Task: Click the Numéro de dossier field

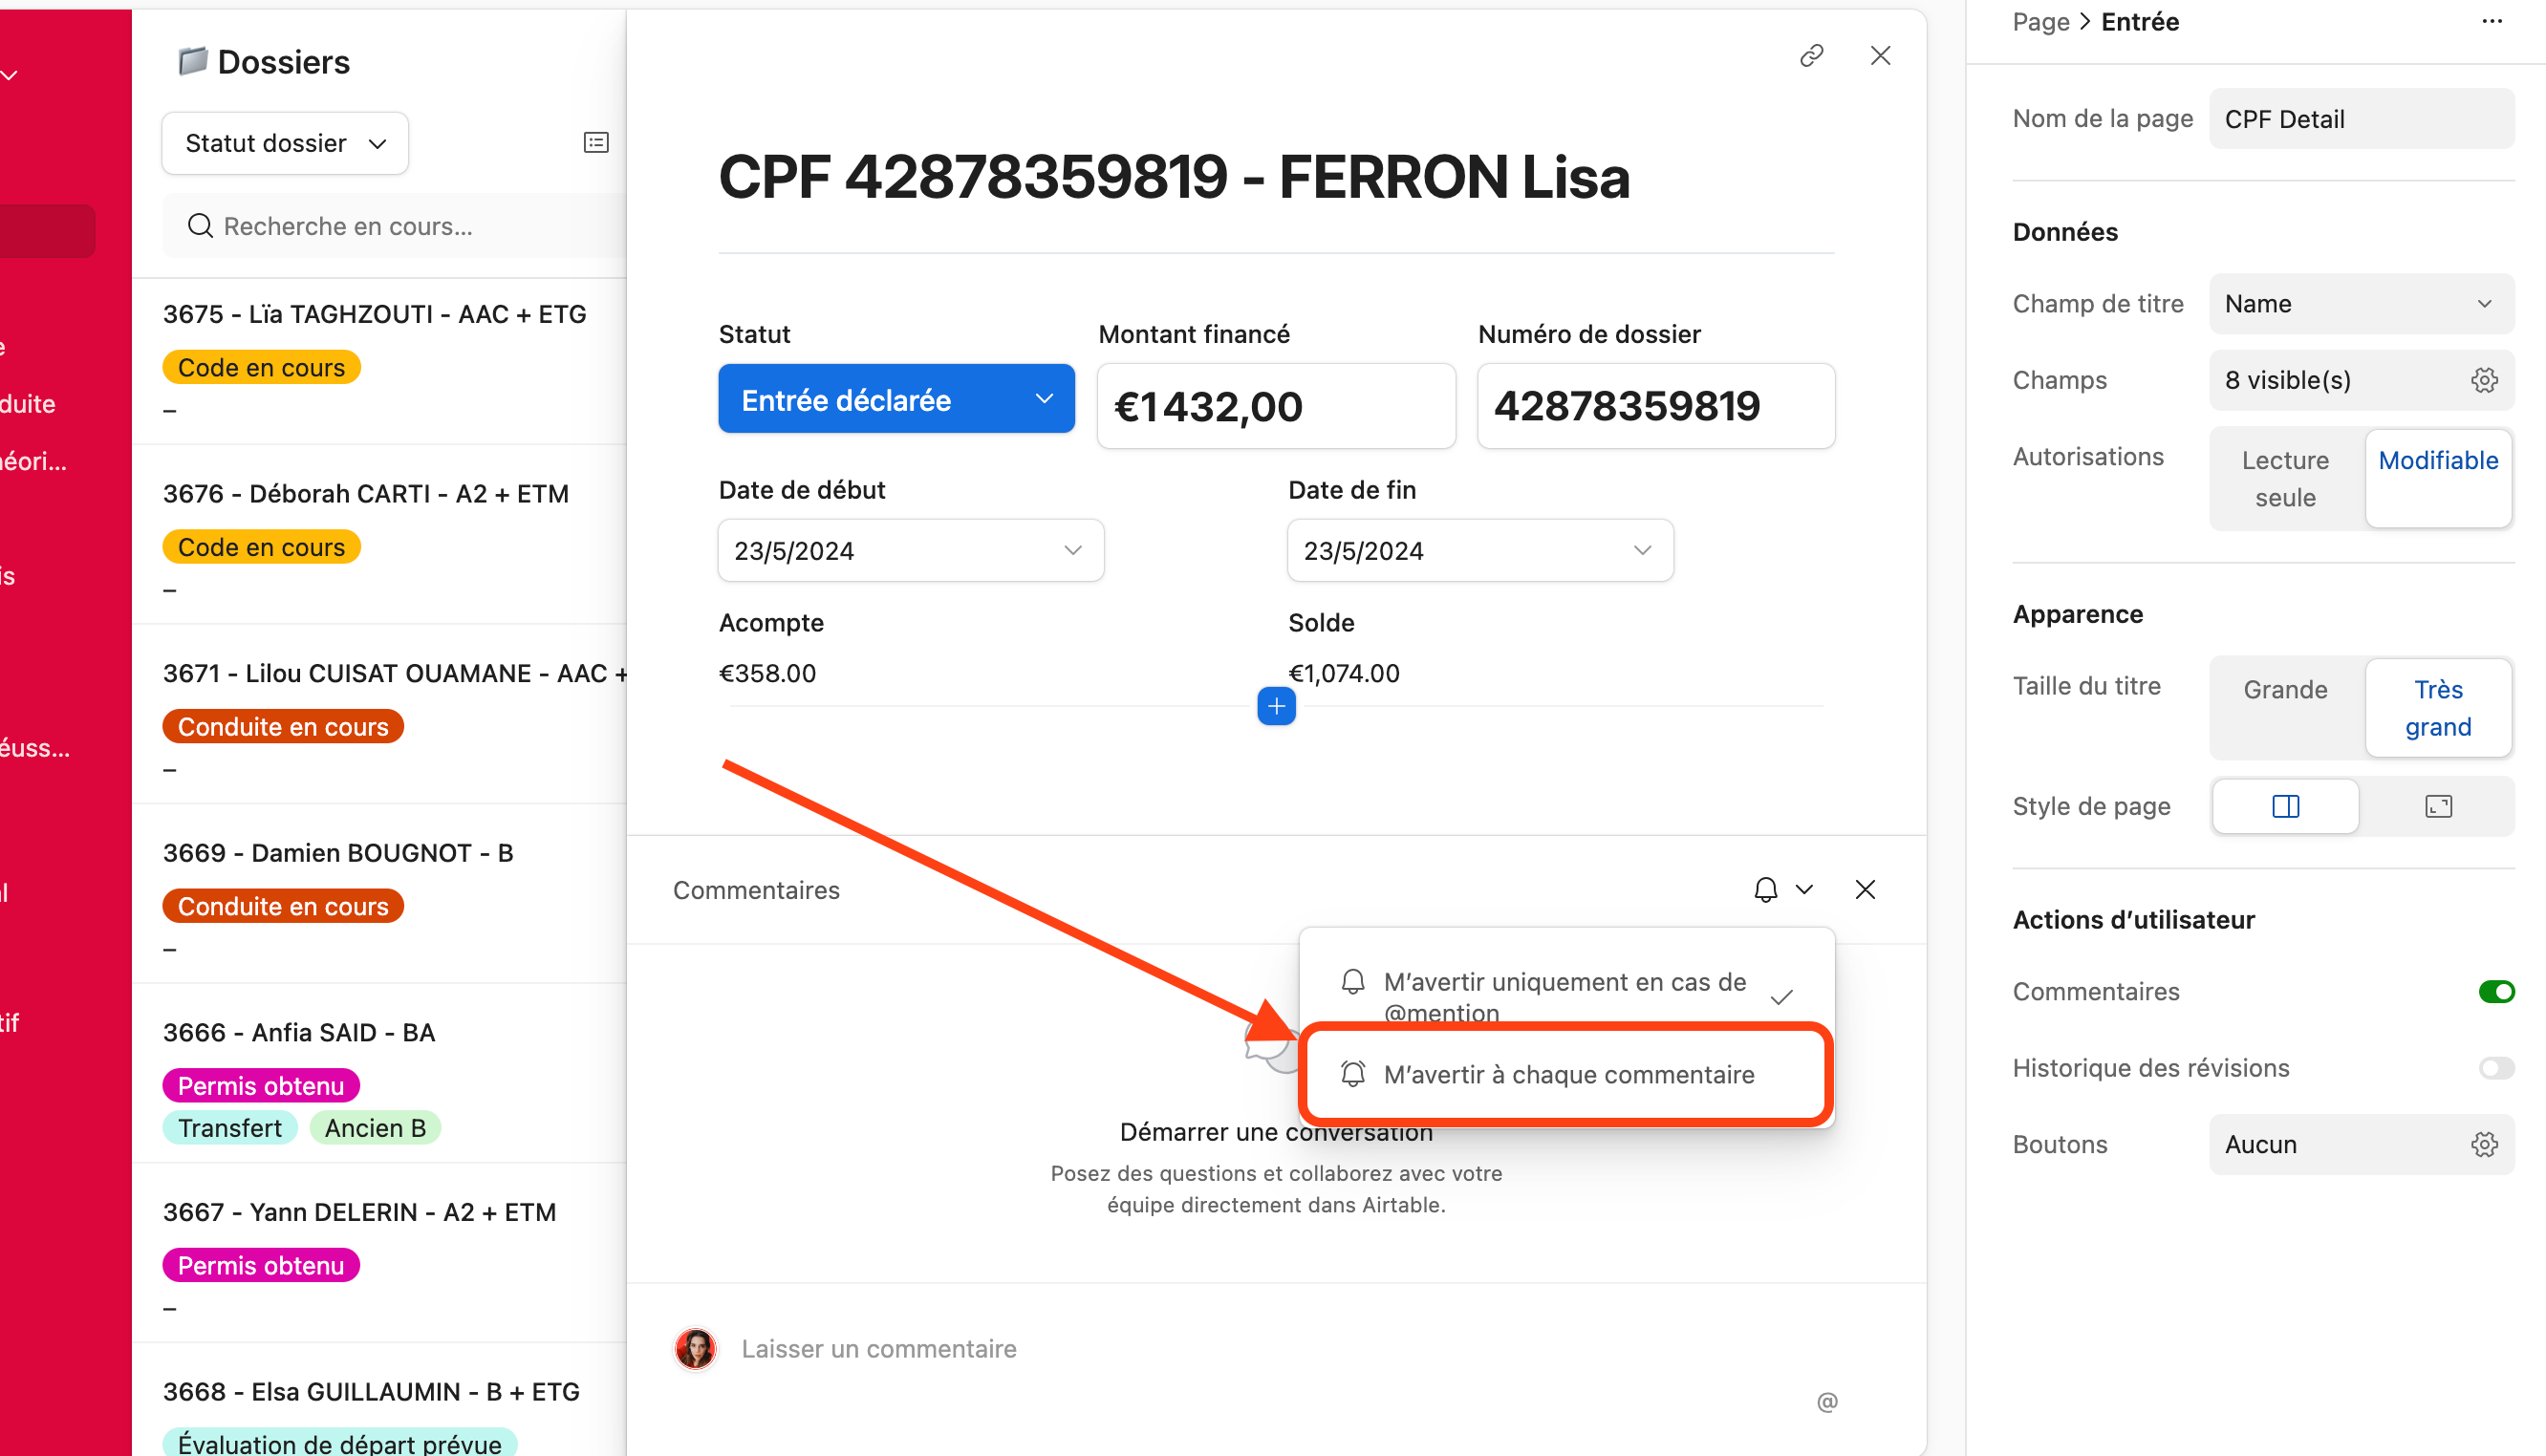Action: (x=1655, y=406)
